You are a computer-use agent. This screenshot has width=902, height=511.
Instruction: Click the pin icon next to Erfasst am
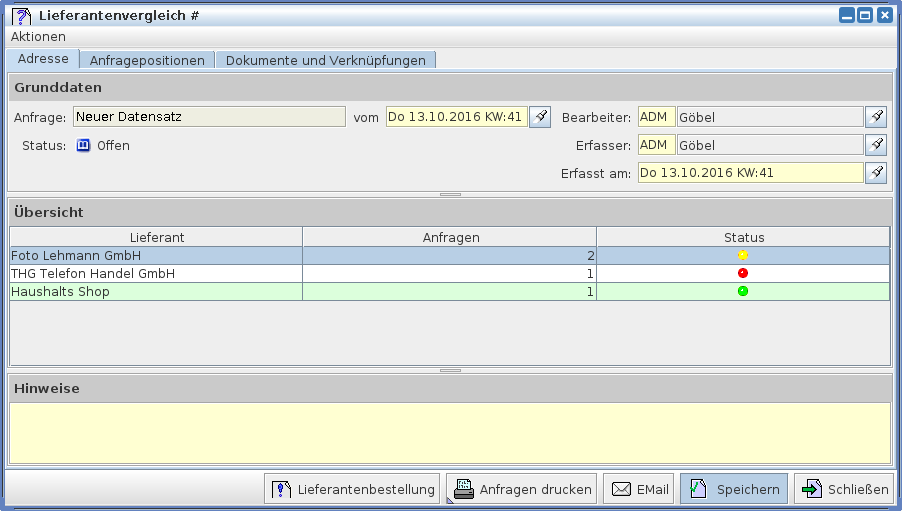[876, 173]
